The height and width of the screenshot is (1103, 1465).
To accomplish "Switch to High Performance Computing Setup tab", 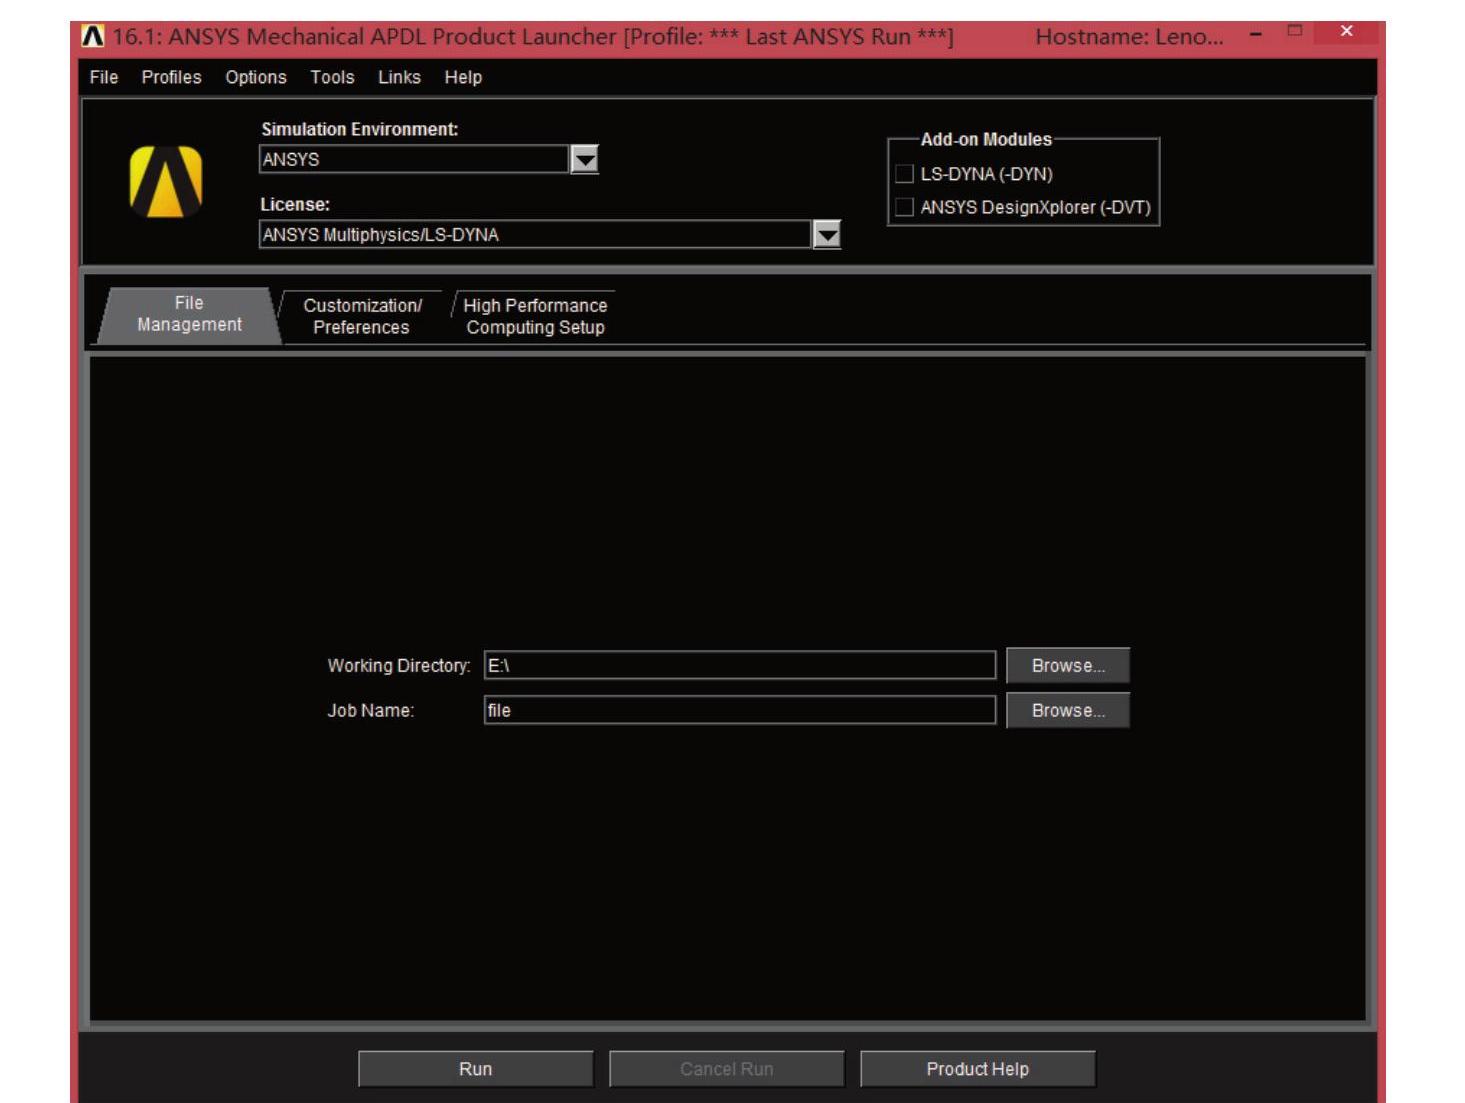I will tap(535, 316).
